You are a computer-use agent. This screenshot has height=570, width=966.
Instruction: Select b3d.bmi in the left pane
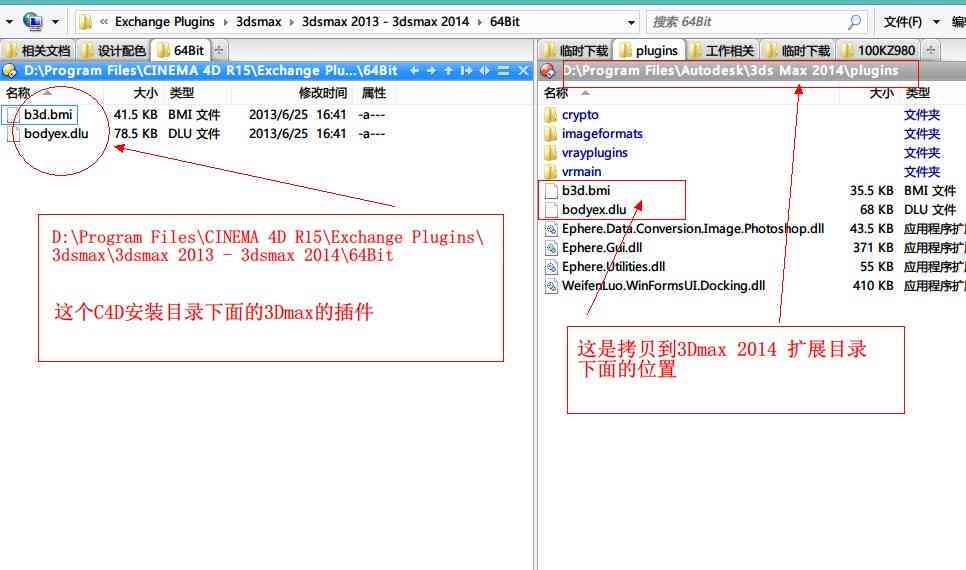[48, 115]
